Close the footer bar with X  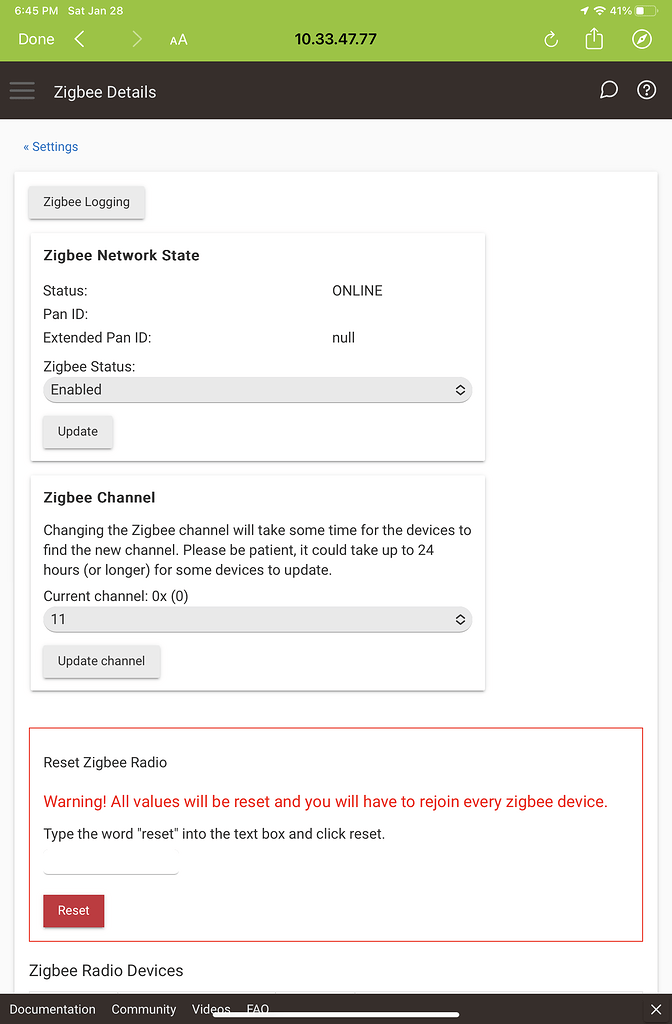click(x=656, y=1010)
